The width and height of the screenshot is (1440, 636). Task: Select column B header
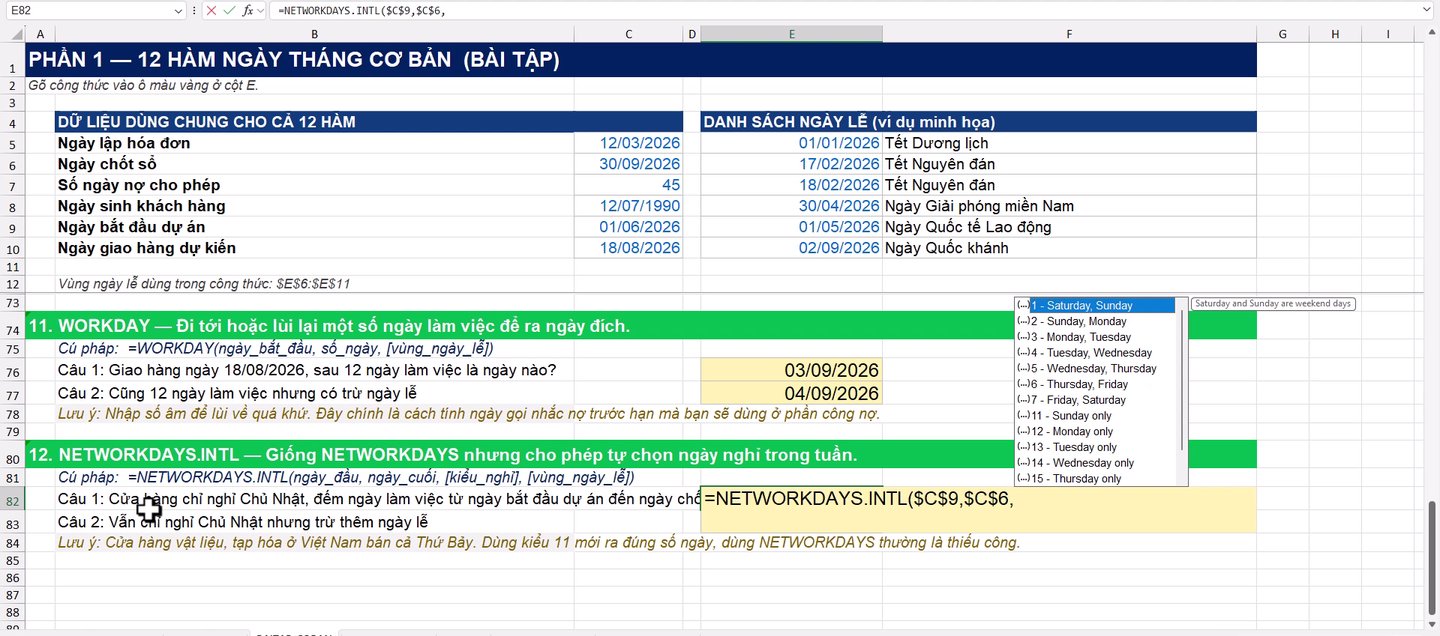pos(314,34)
